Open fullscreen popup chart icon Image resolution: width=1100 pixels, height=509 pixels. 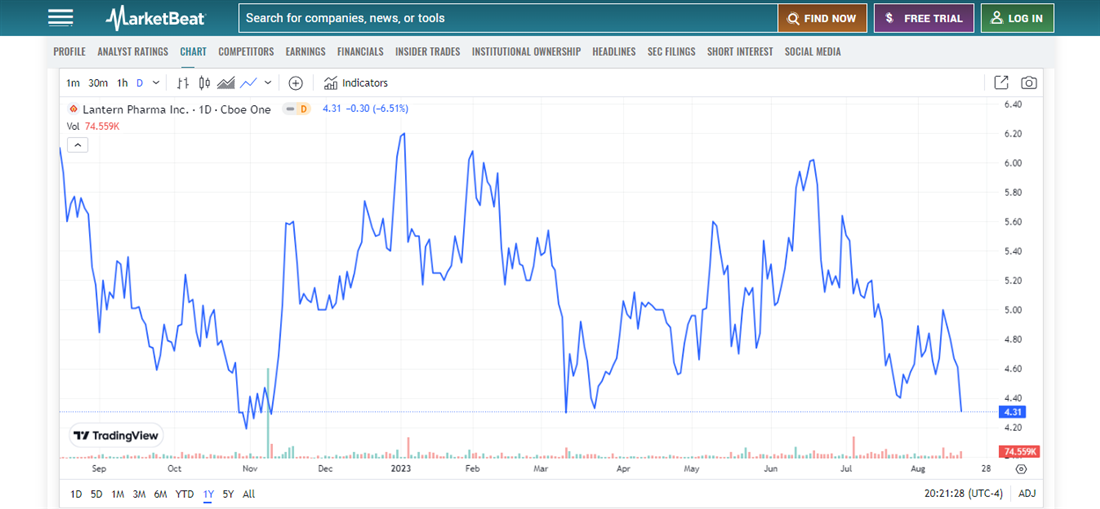click(x=1001, y=83)
